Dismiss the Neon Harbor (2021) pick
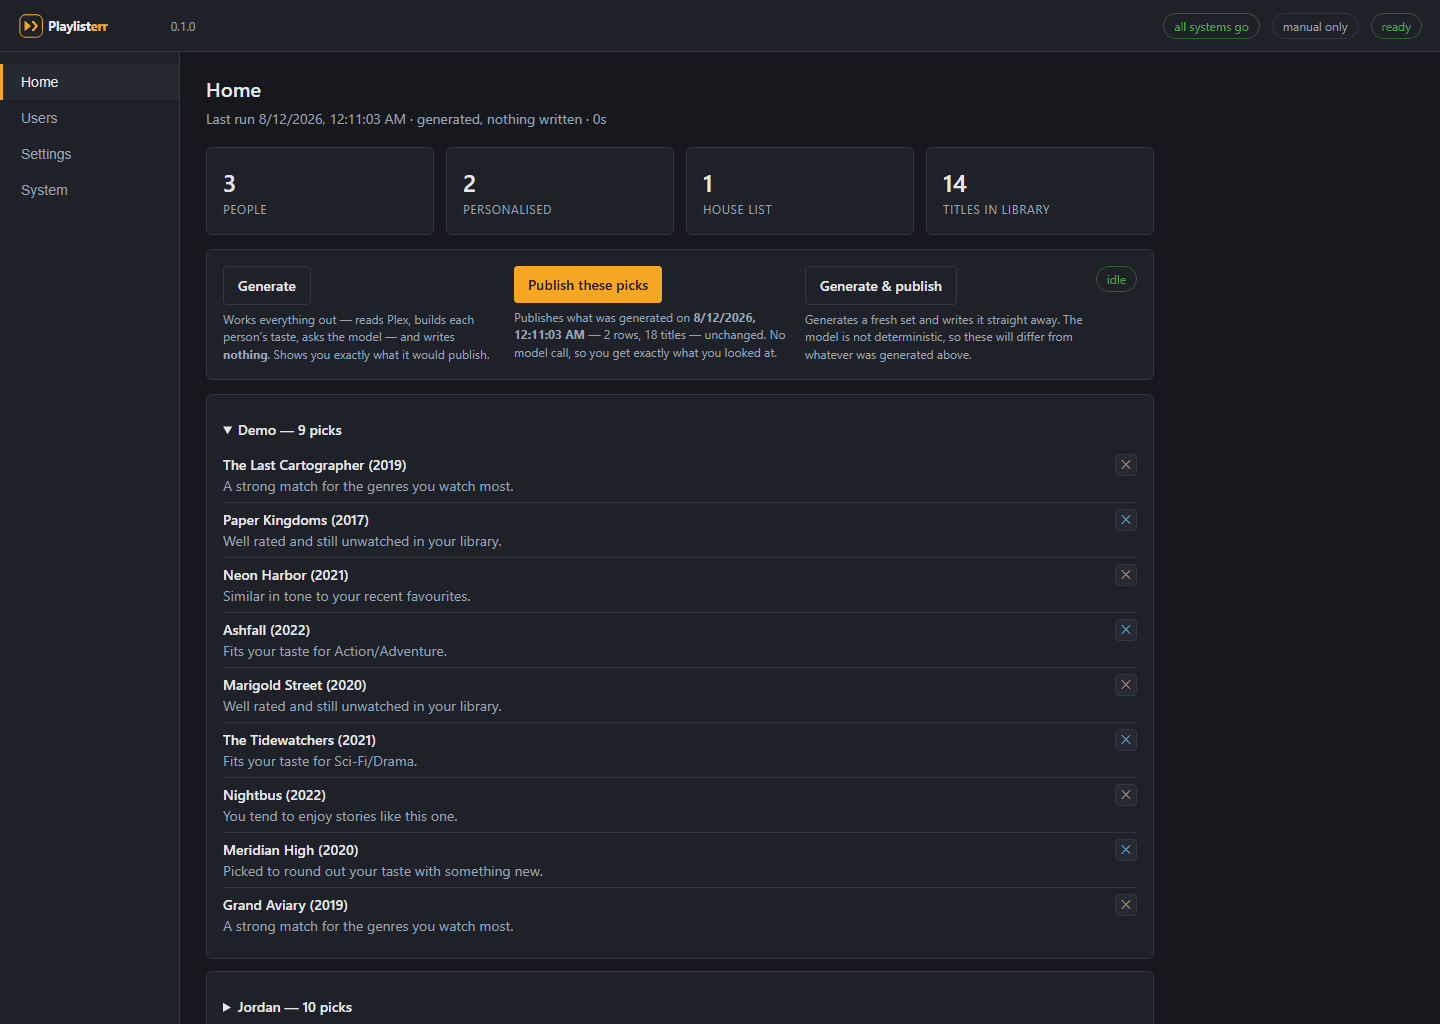 (1126, 575)
